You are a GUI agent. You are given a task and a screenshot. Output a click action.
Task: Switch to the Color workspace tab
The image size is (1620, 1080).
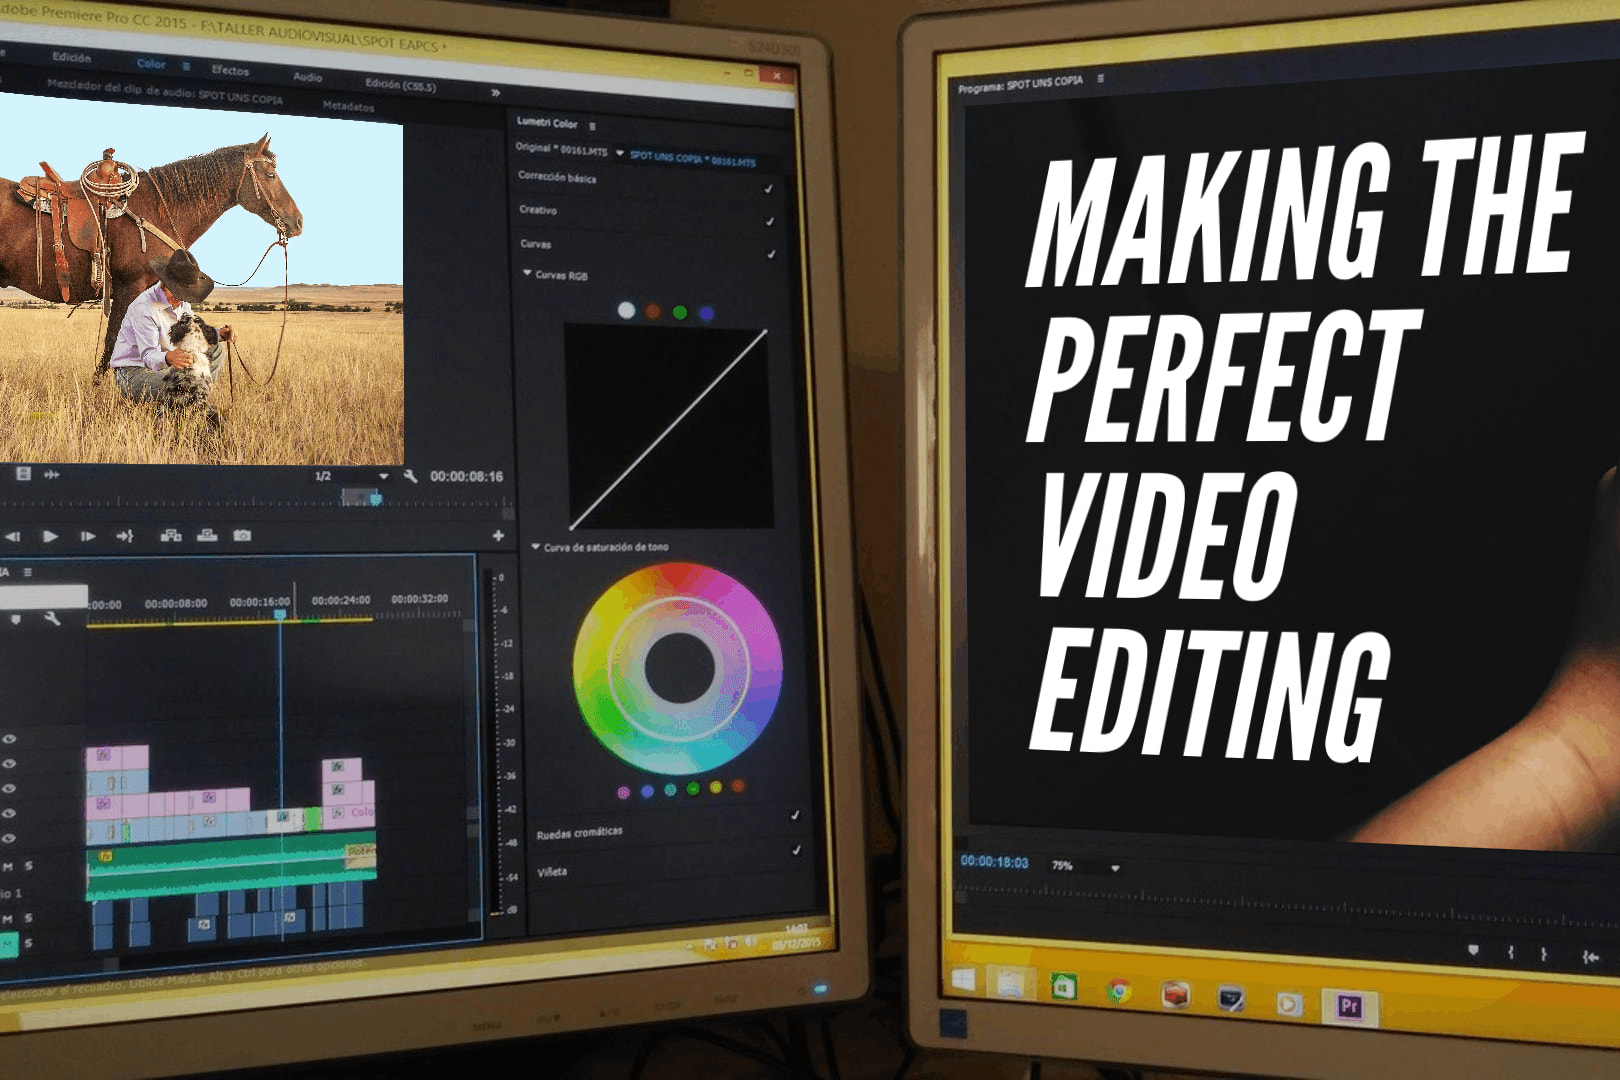pyautogui.click(x=151, y=64)
